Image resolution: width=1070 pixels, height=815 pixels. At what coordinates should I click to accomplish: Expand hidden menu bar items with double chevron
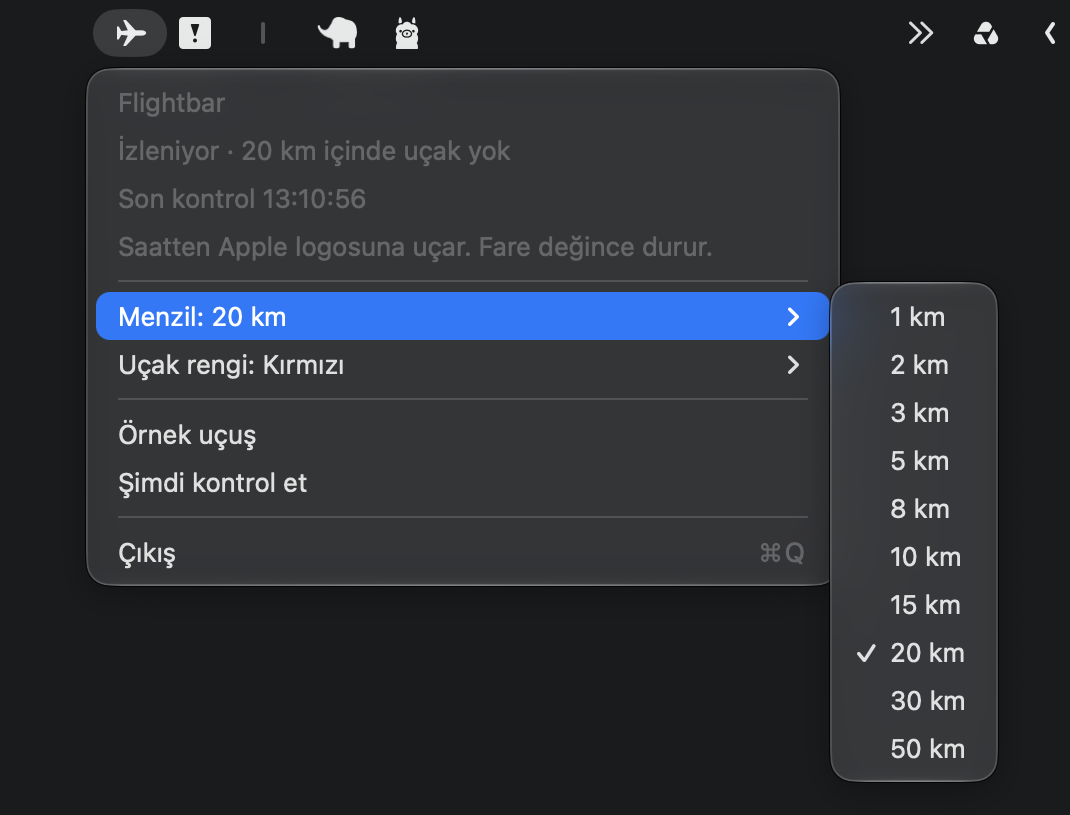tap(921, 33)
